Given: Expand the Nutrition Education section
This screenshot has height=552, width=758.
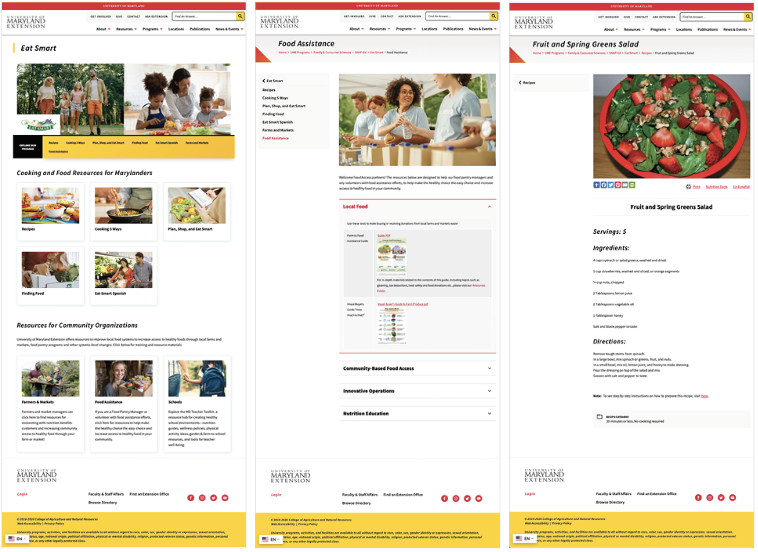Looking at the screenshot, I should click(418, 414).
